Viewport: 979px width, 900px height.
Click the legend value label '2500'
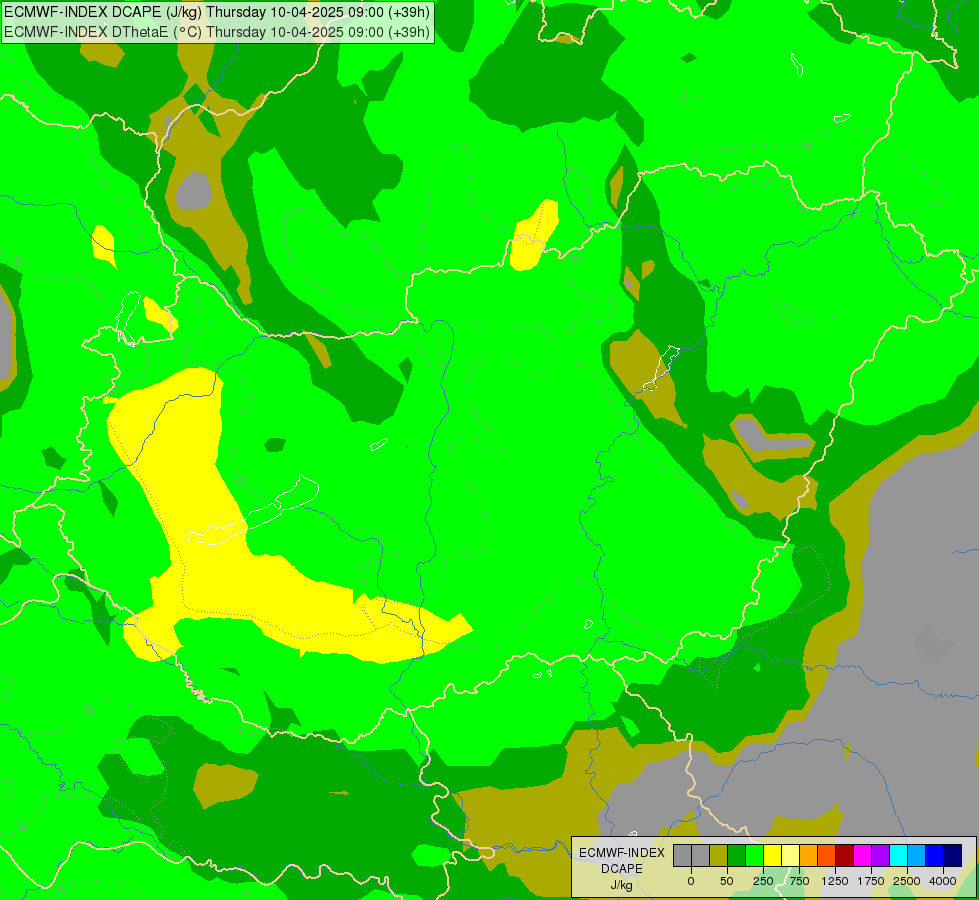(907, 881)
